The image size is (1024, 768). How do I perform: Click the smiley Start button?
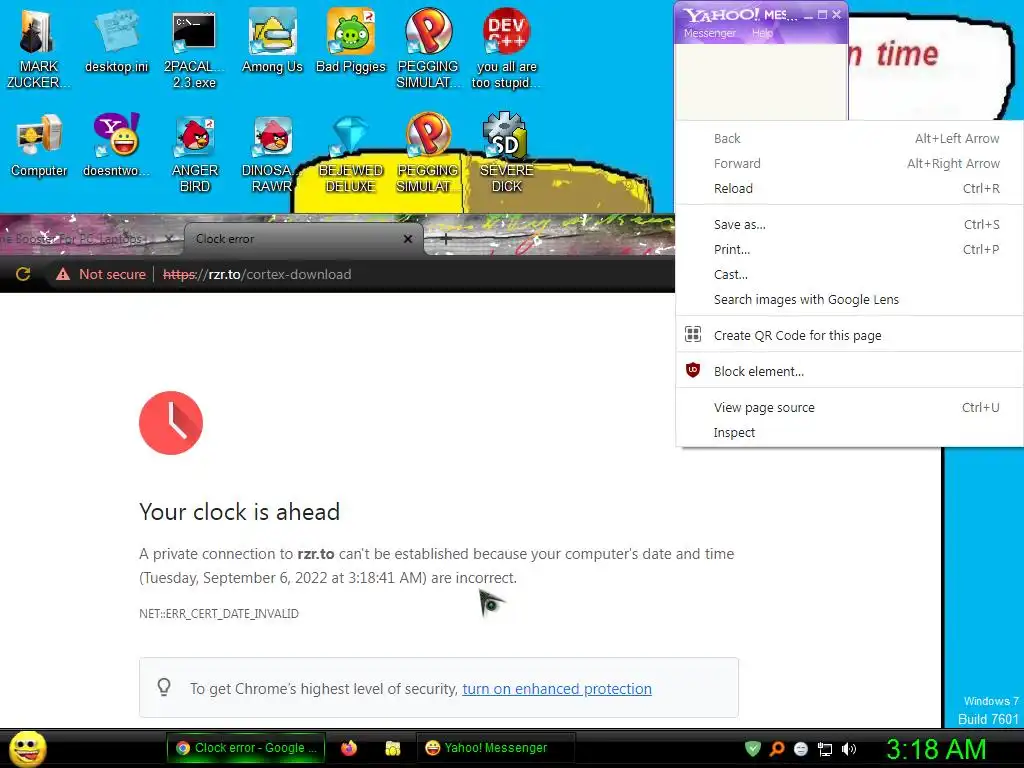tap(27, 748)
